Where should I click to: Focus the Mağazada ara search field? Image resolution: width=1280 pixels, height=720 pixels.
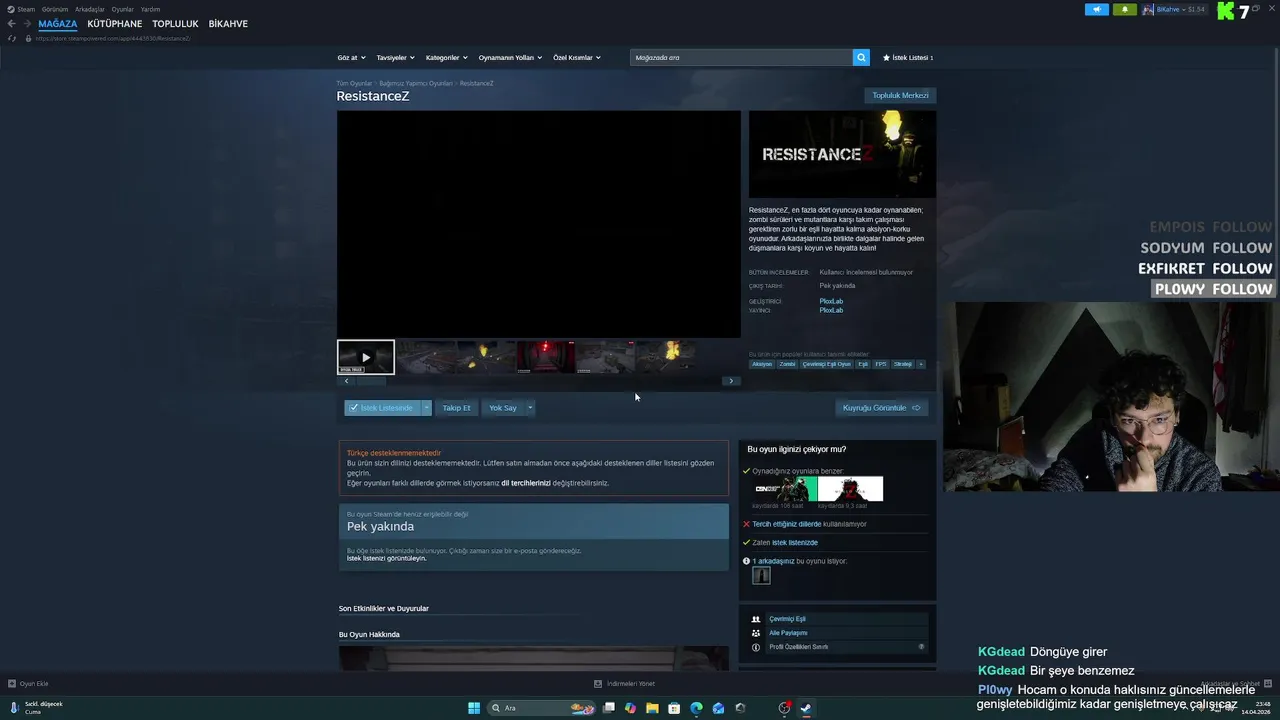pos(741,57)
